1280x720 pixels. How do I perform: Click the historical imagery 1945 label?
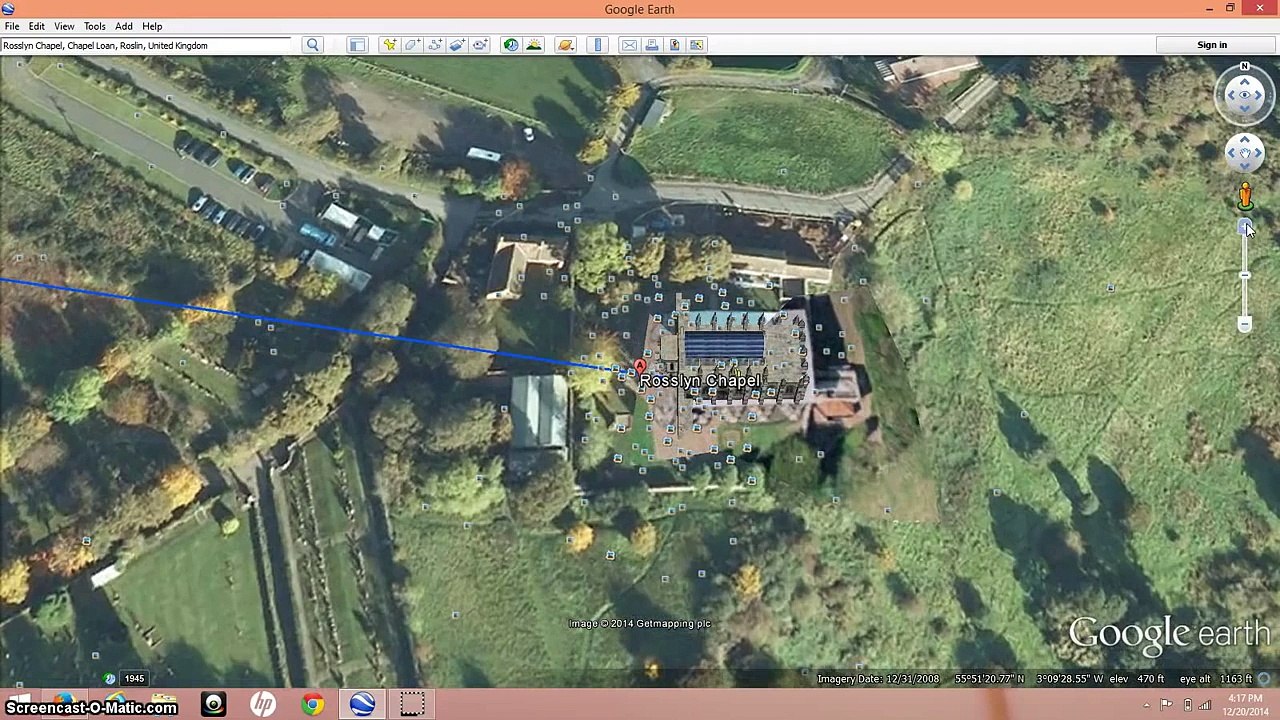pos(134,679)
